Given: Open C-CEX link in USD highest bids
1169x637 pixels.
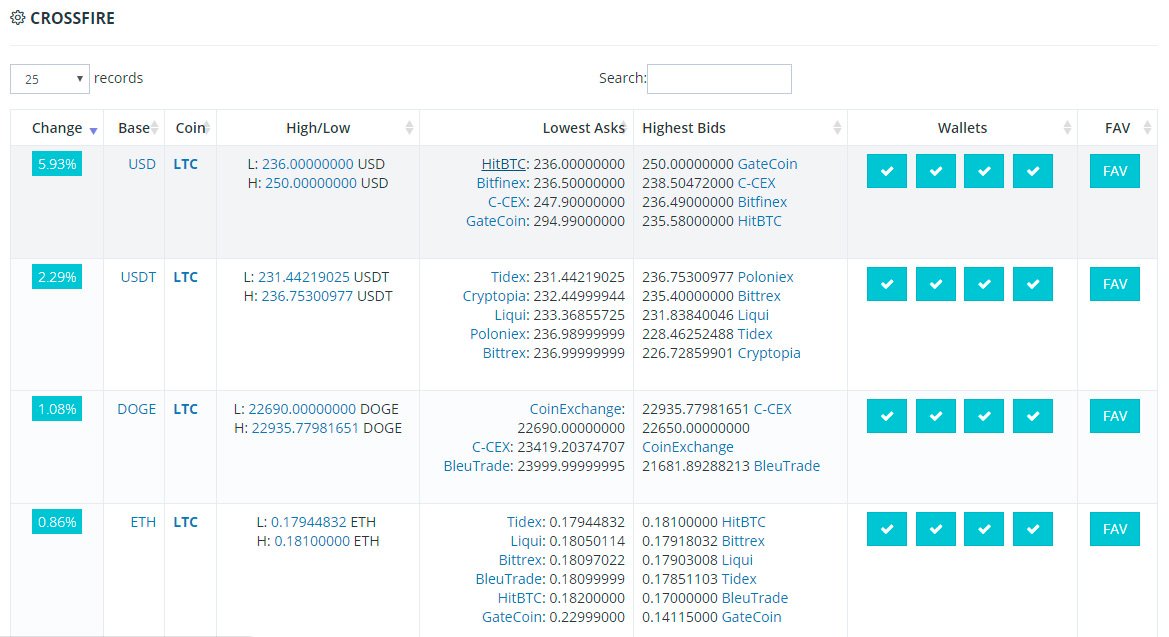Looking at the screenshot, I should [x=756, y=183].
